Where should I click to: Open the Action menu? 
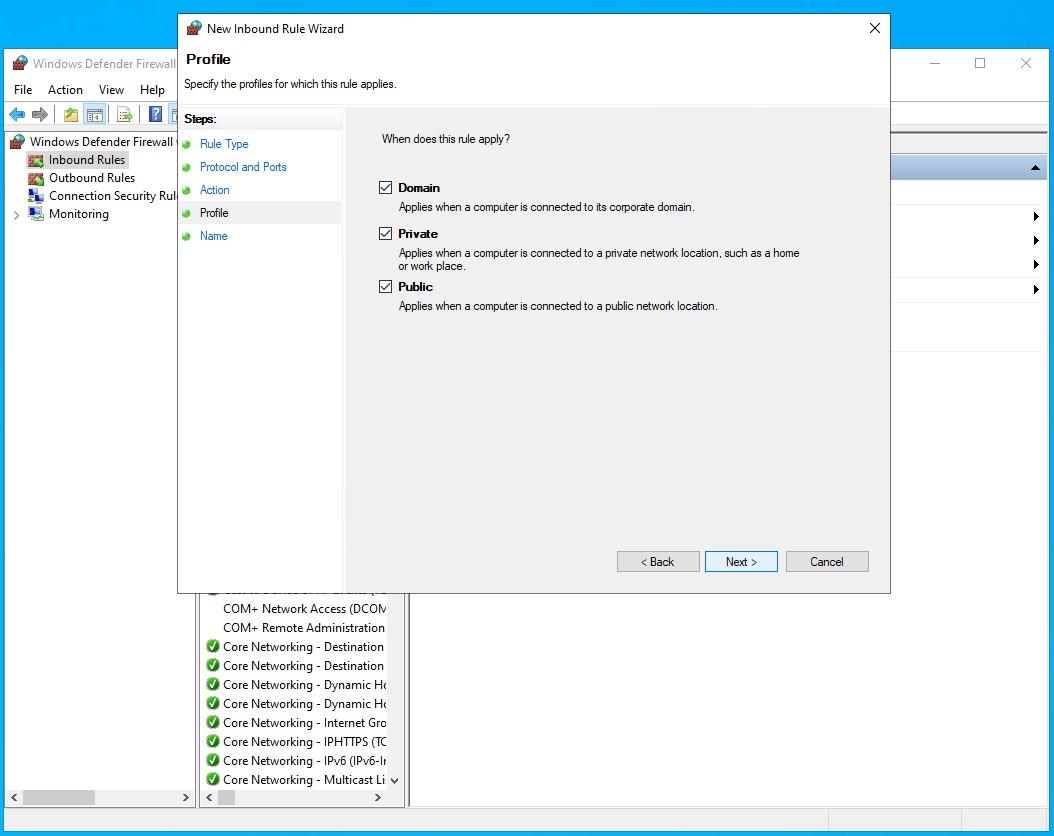click(x=65, y=90)
